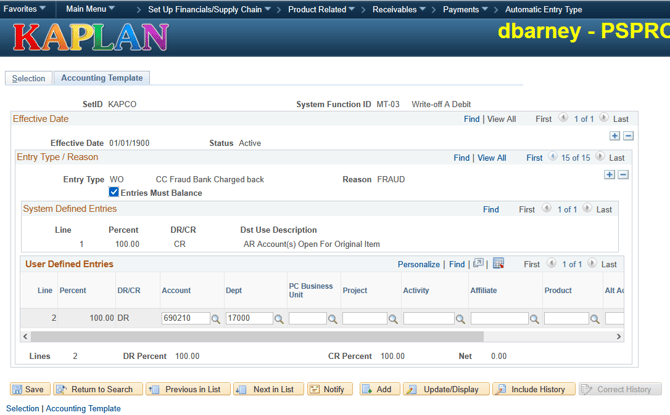The image size is (670, 415).
Task: Click the Personalize link in User Defined Entries
Action: (418, 265)
